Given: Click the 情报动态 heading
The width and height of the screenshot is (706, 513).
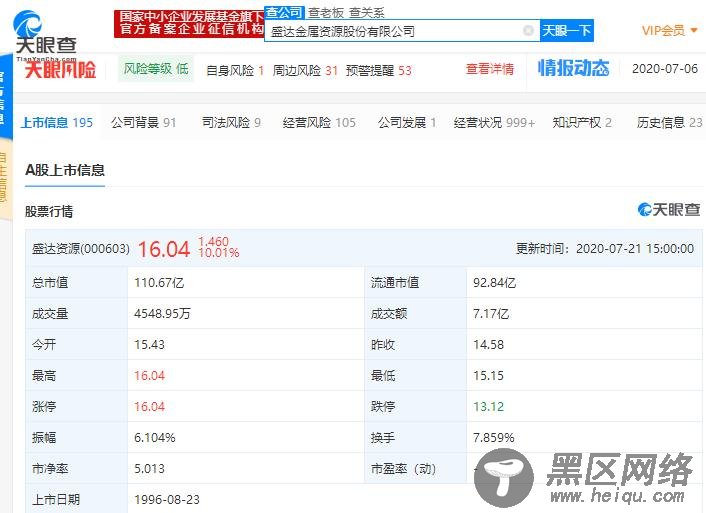Looking at the screenshot, I should point(574,68).
